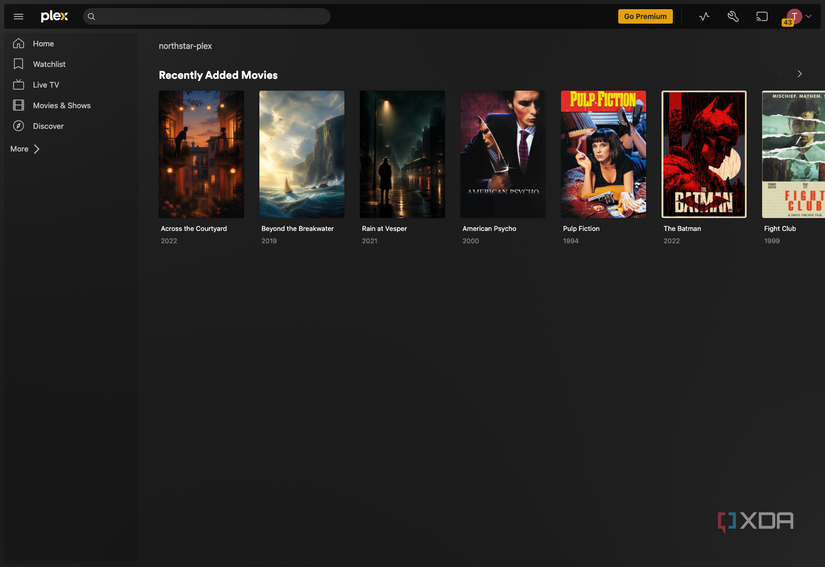Click the Plex logo

tap(54, 16)
